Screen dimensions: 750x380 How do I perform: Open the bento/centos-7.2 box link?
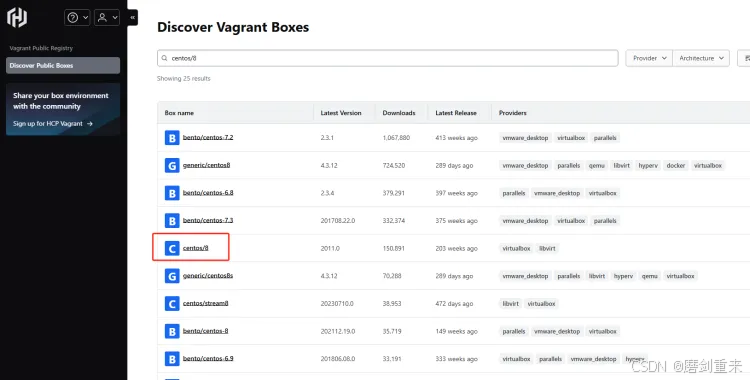click(208, 137)
